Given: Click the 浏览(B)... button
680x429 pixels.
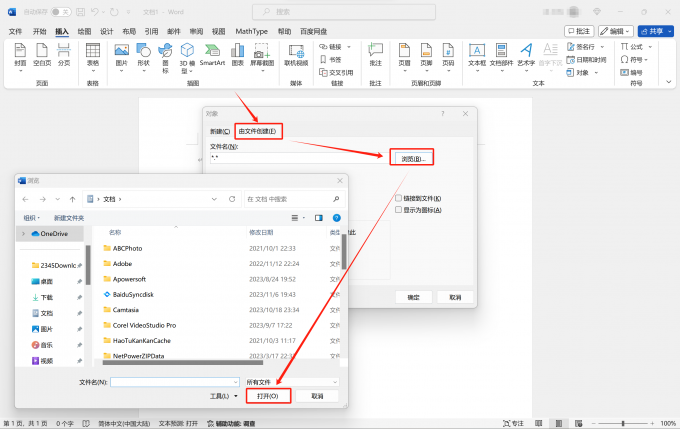Looking at the screenshot, I should coord(413,158).
